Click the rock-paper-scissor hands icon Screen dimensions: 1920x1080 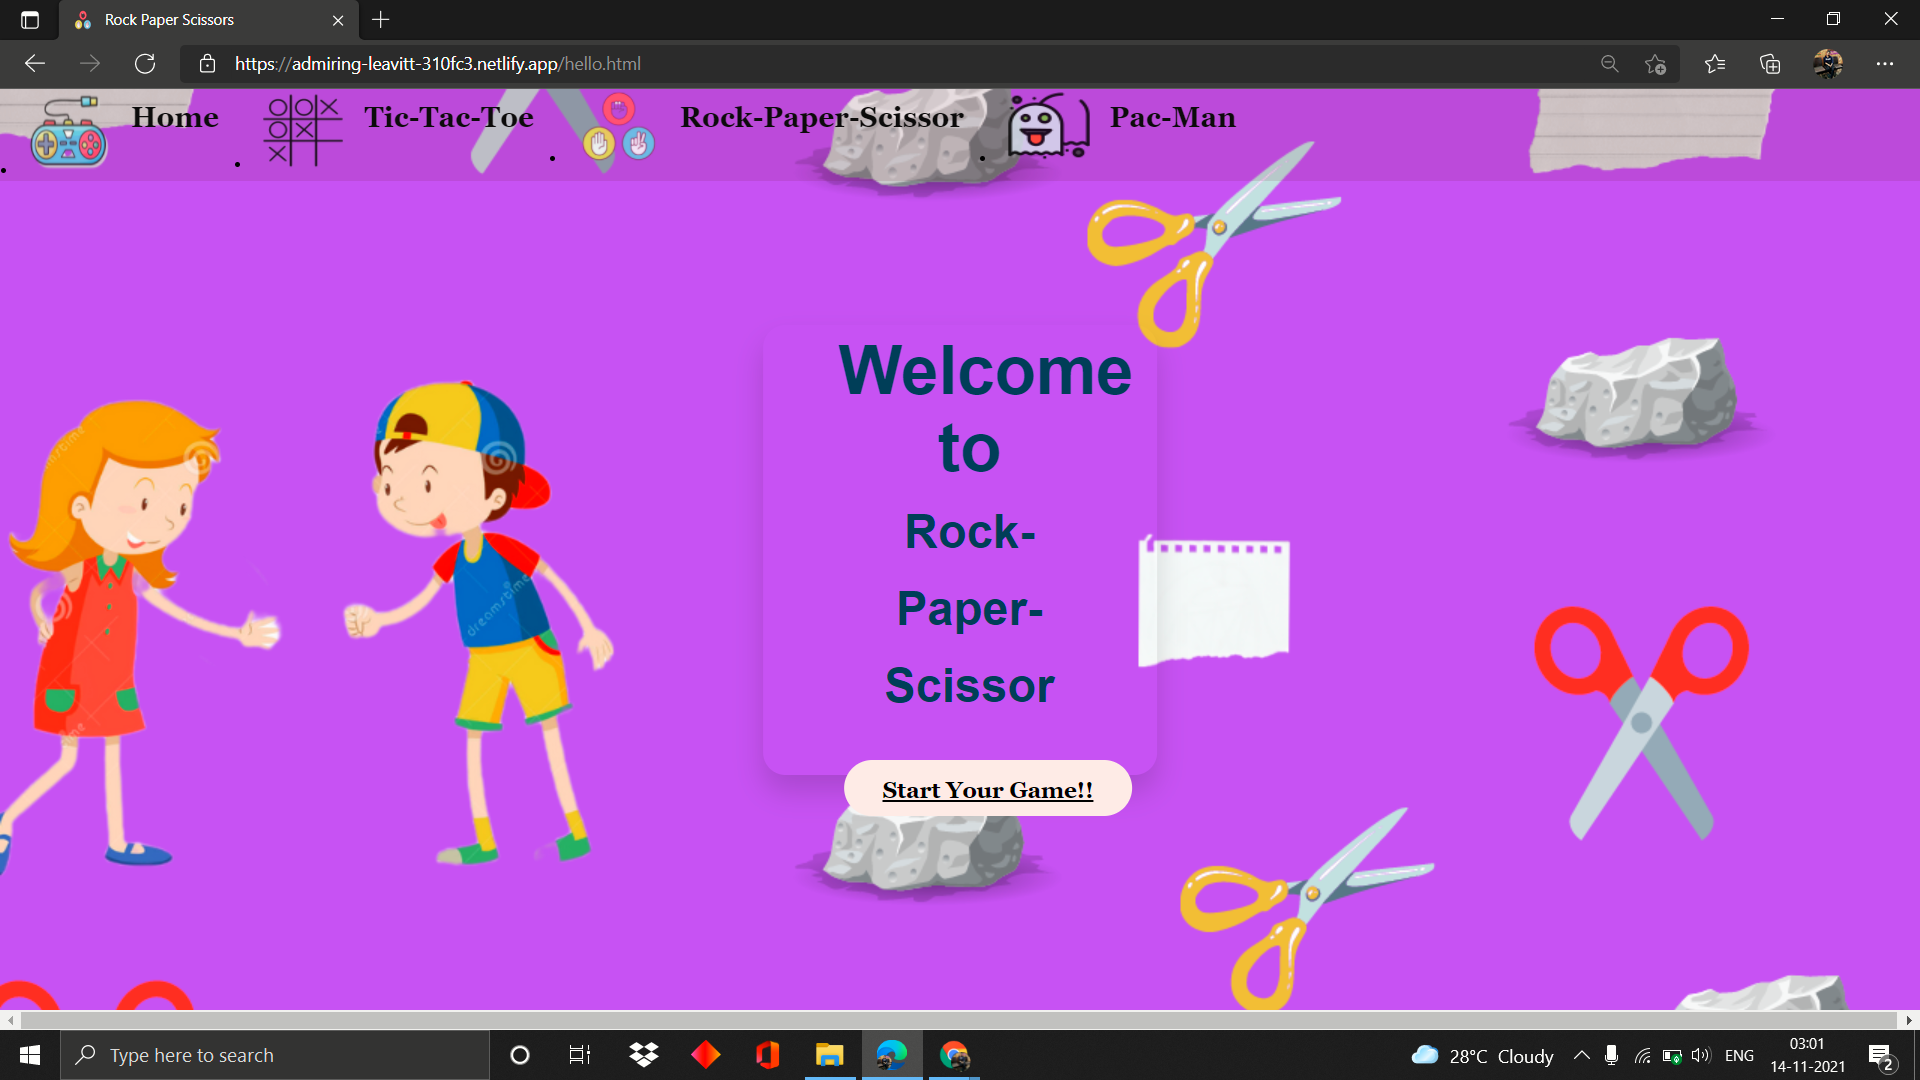click(618, 128)
